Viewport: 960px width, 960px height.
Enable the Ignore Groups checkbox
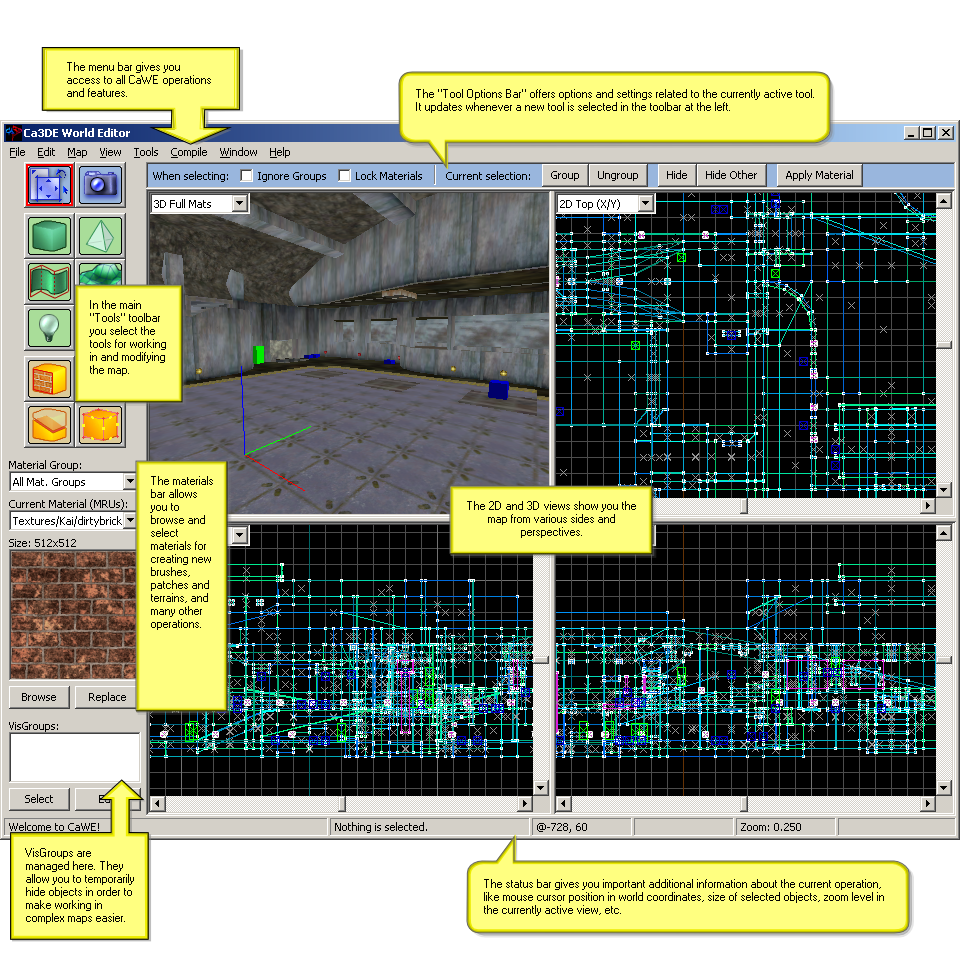coord(247,176)
